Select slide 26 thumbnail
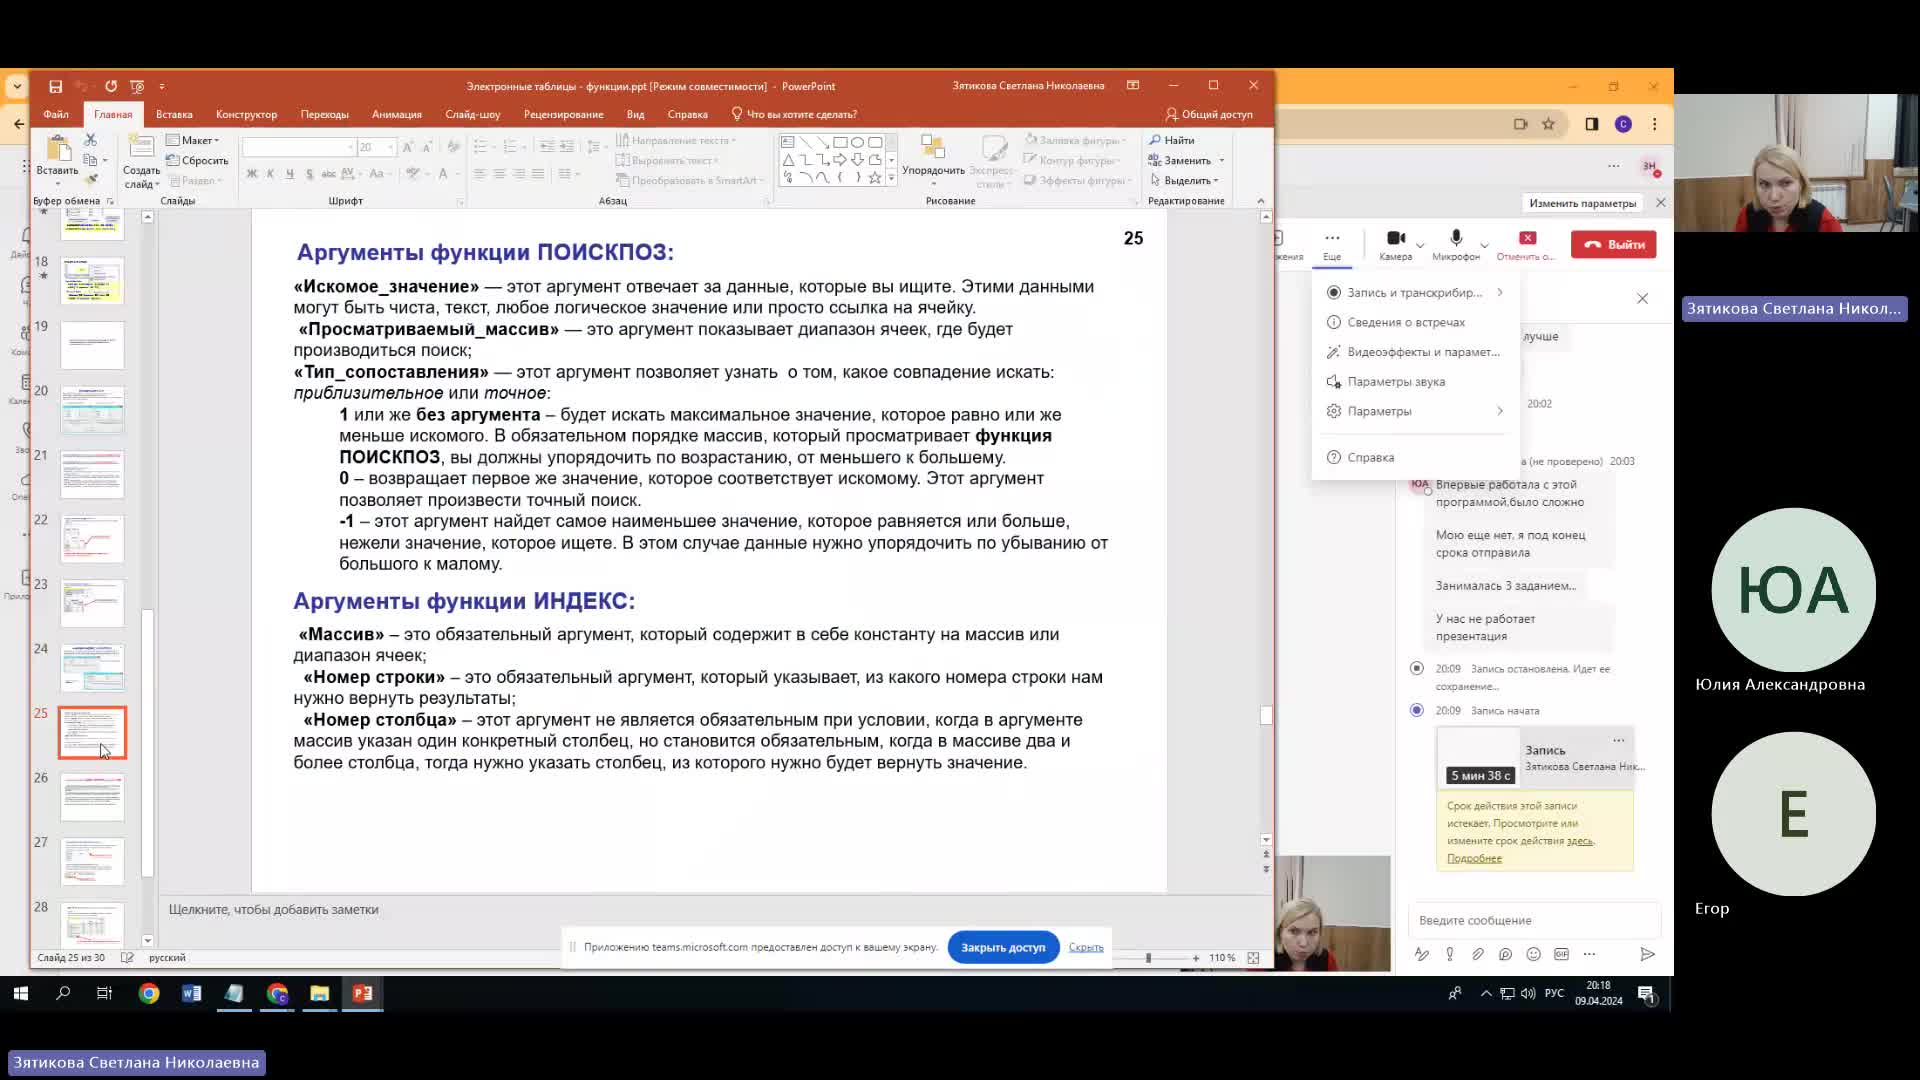 point(92,797)
